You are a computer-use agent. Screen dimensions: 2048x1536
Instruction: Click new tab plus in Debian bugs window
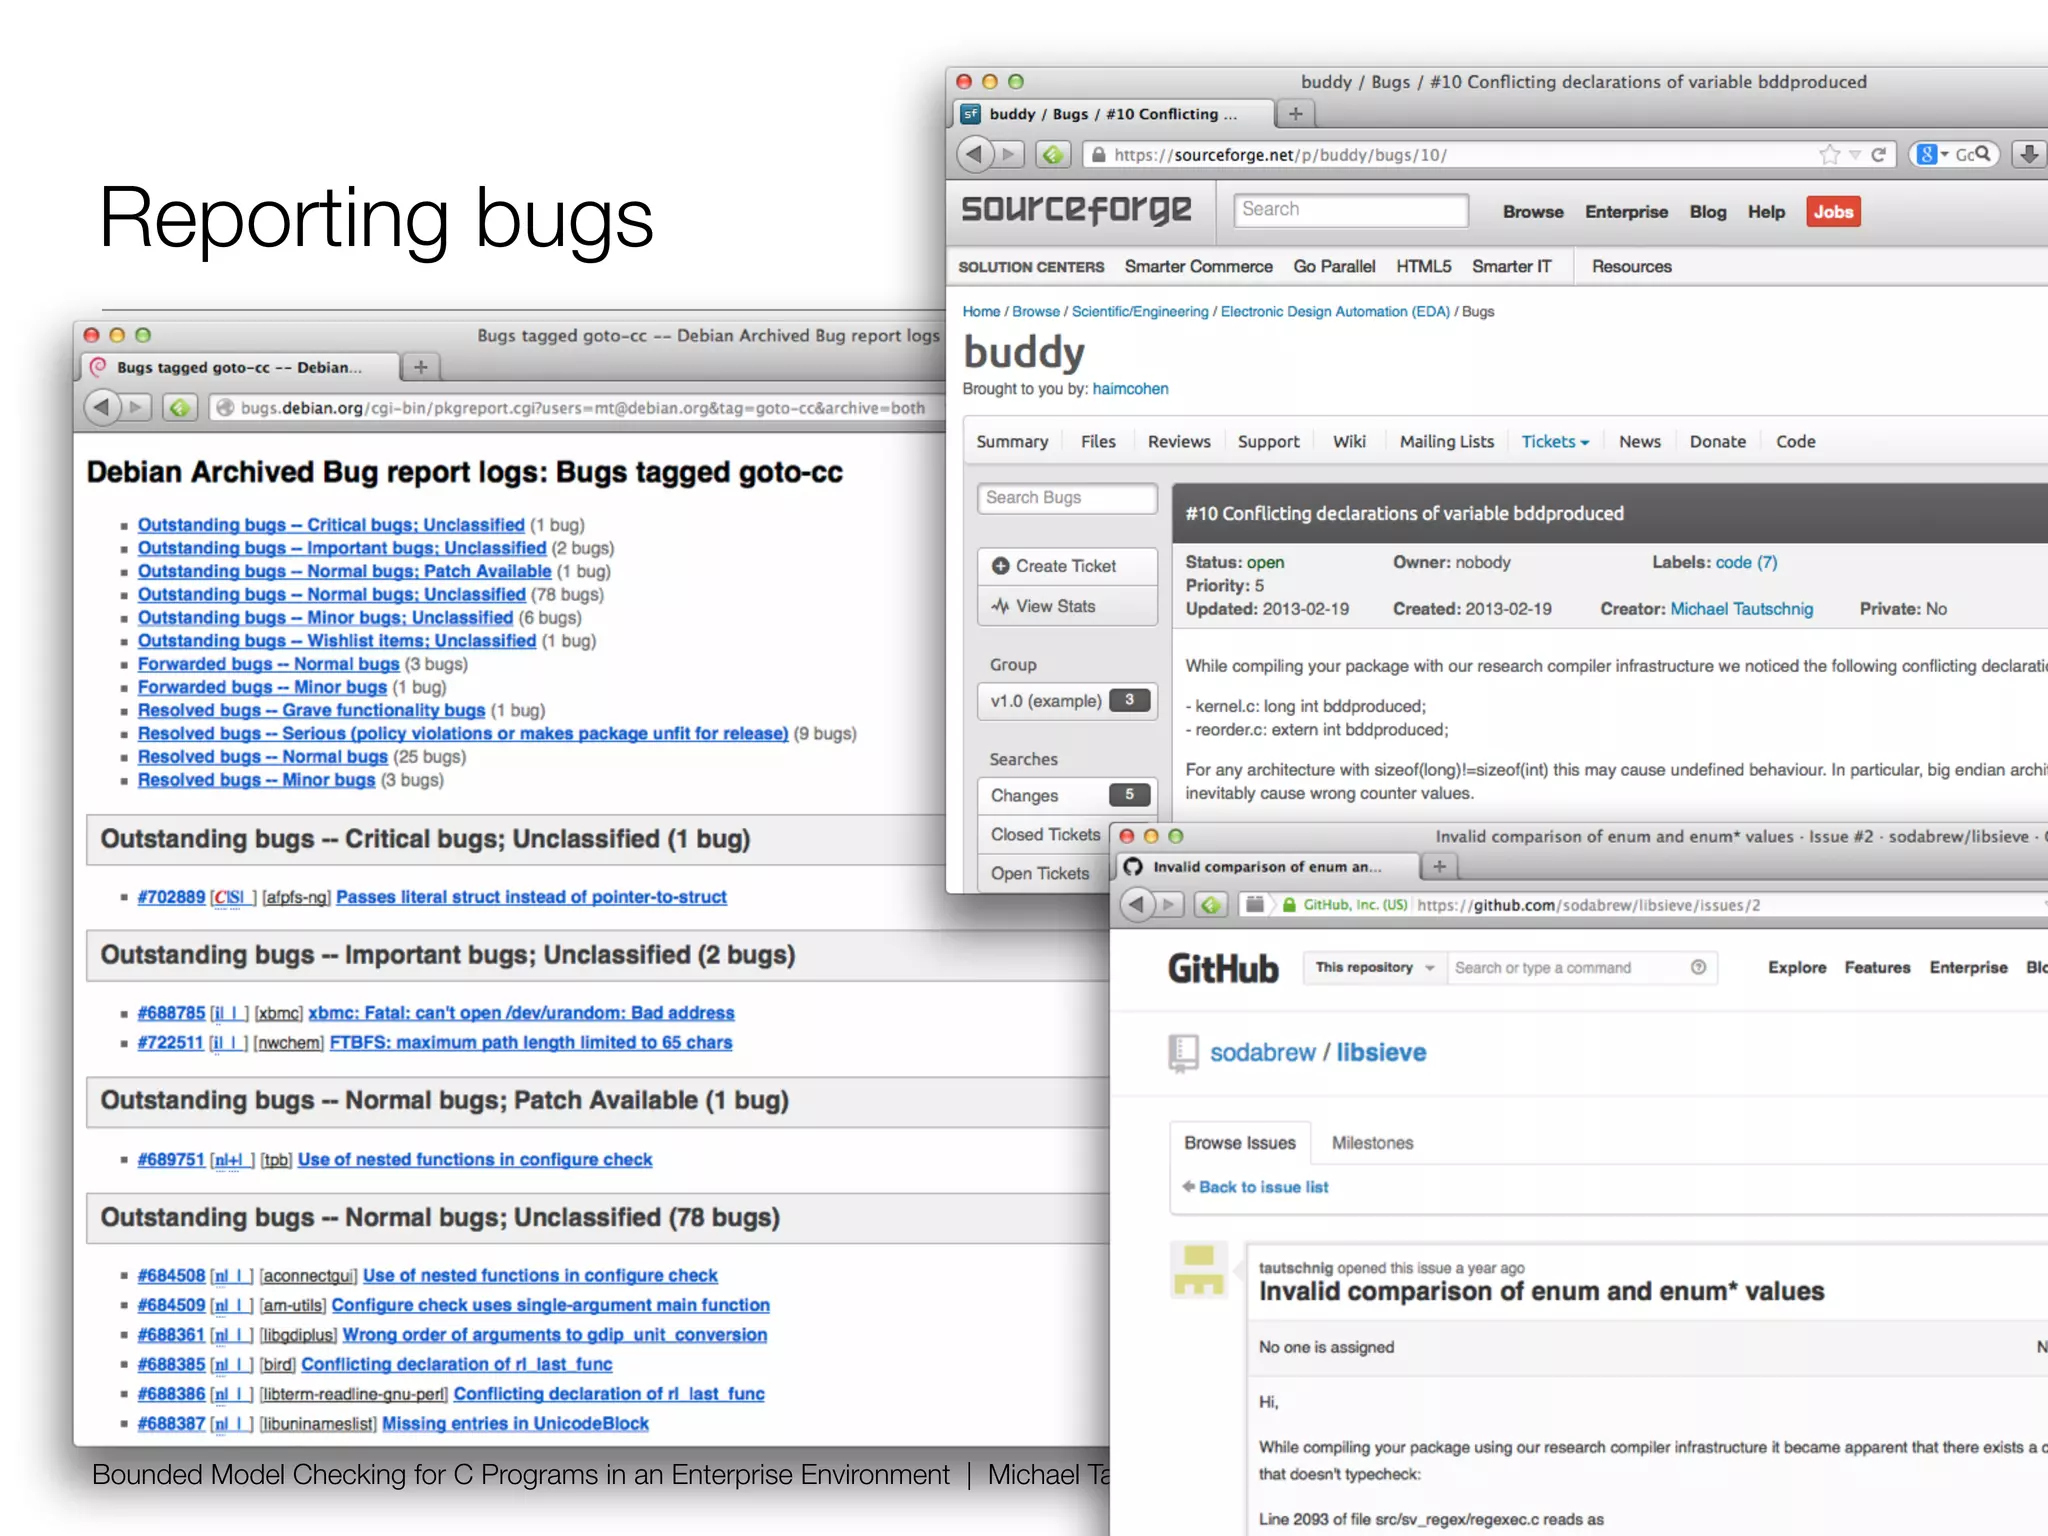(x=421, y=367)
